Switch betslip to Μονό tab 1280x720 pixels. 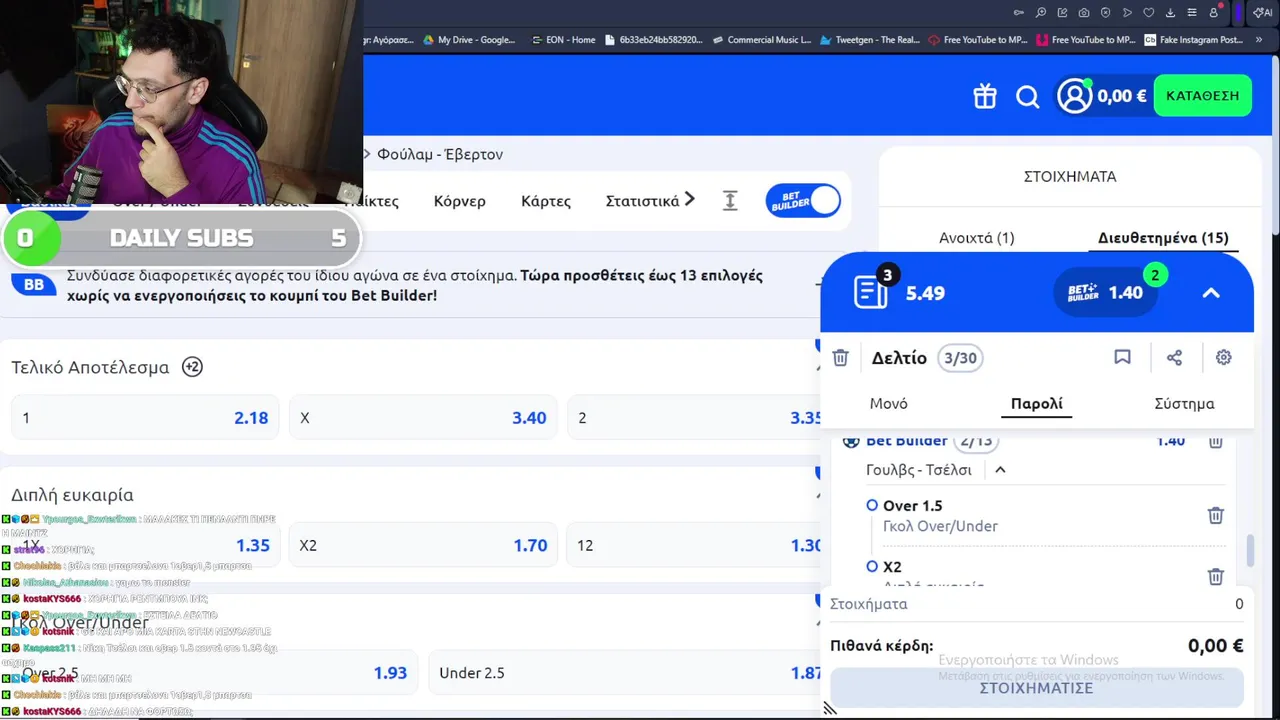[x=889, y=404]
